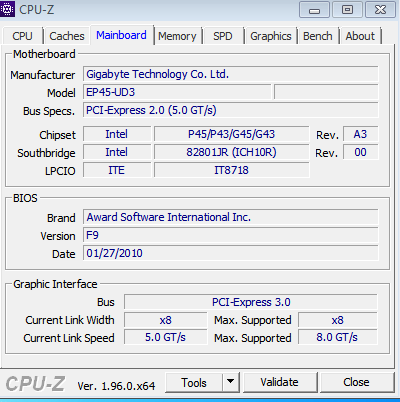Click the BIOS group label
This screenshot has width=400, height=402.
[25, 198]
